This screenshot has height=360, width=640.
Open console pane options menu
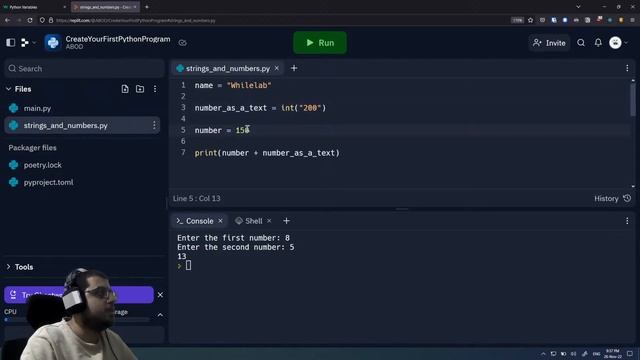627,221
